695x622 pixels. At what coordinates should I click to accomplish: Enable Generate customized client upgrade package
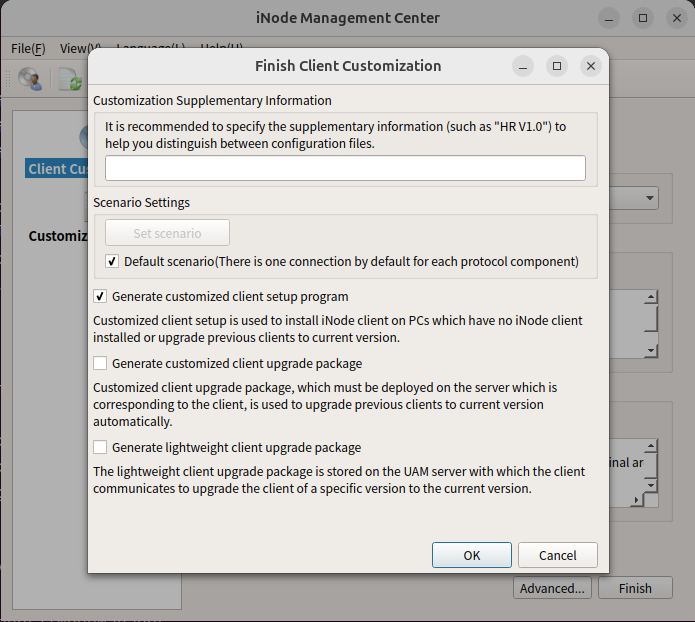click(100, 364)
